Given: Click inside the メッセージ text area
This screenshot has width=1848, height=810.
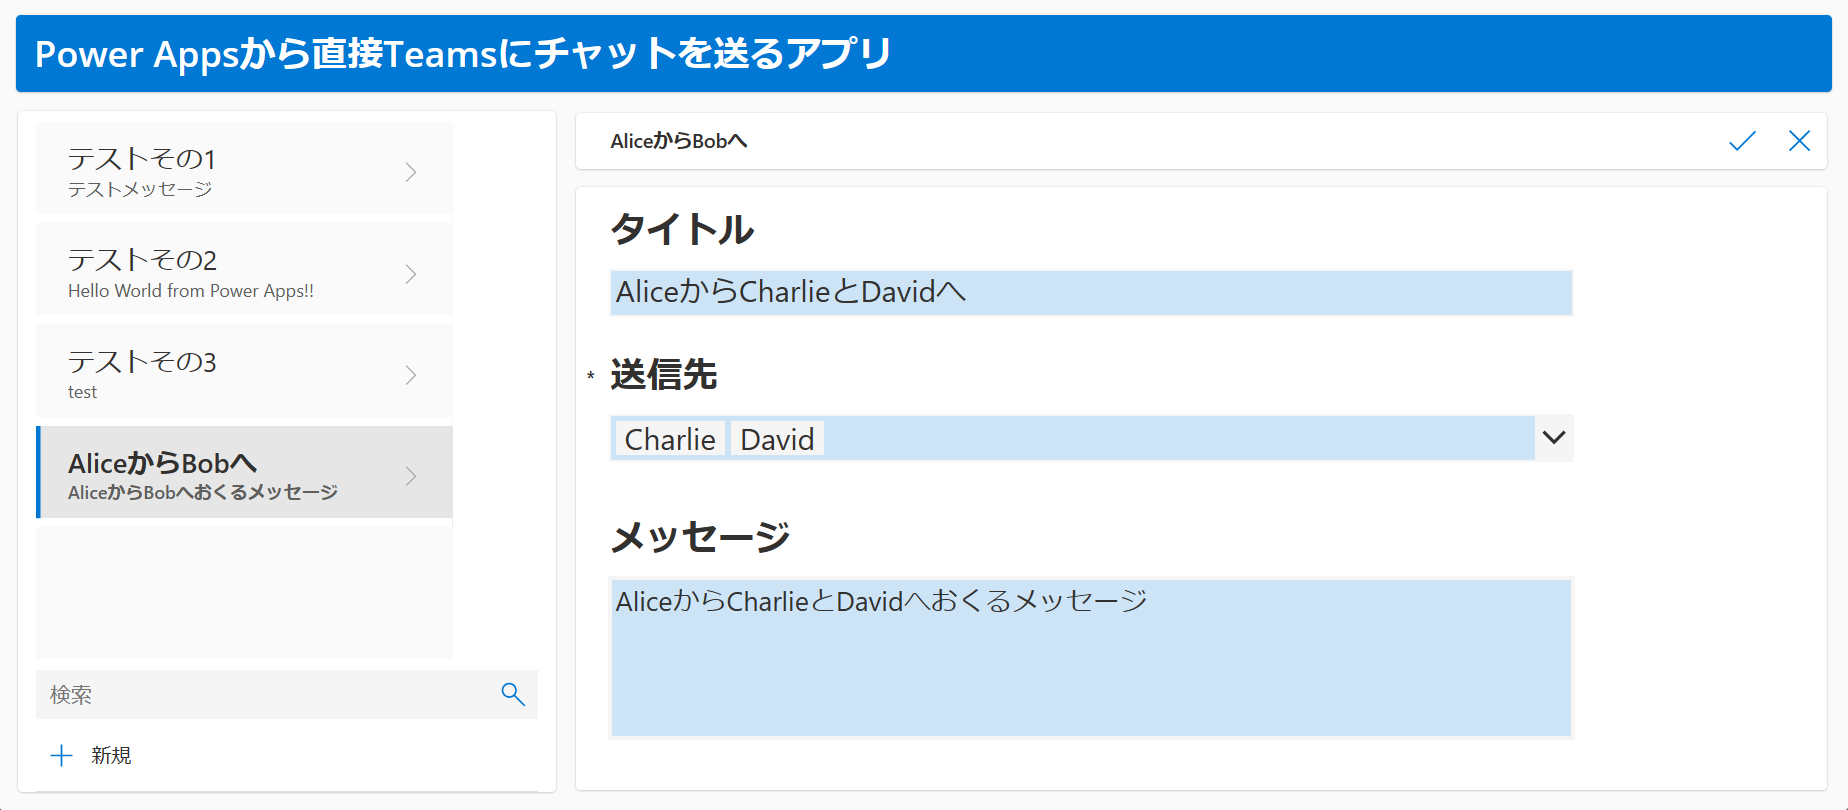Looking at the screenshot, I should click(1091, 658).
